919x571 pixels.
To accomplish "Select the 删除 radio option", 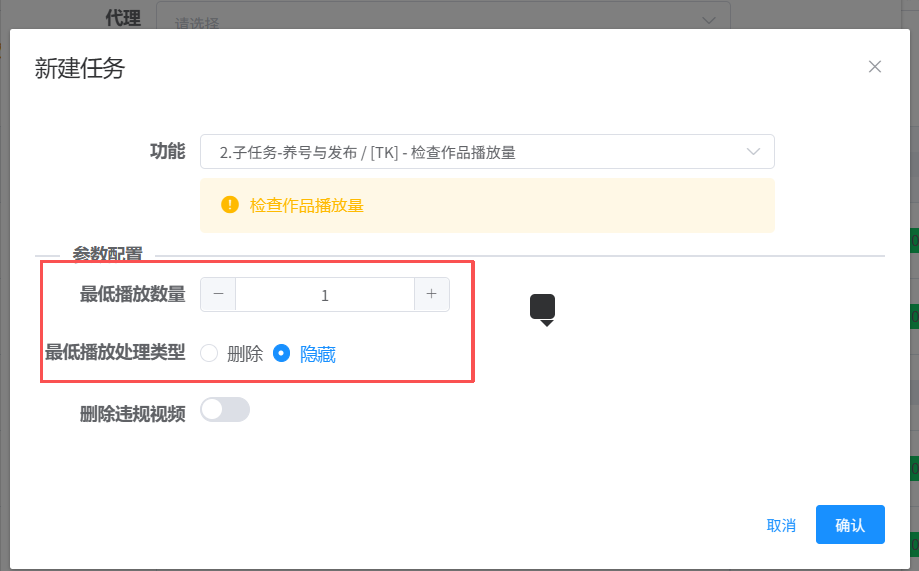I will point(209,353).
